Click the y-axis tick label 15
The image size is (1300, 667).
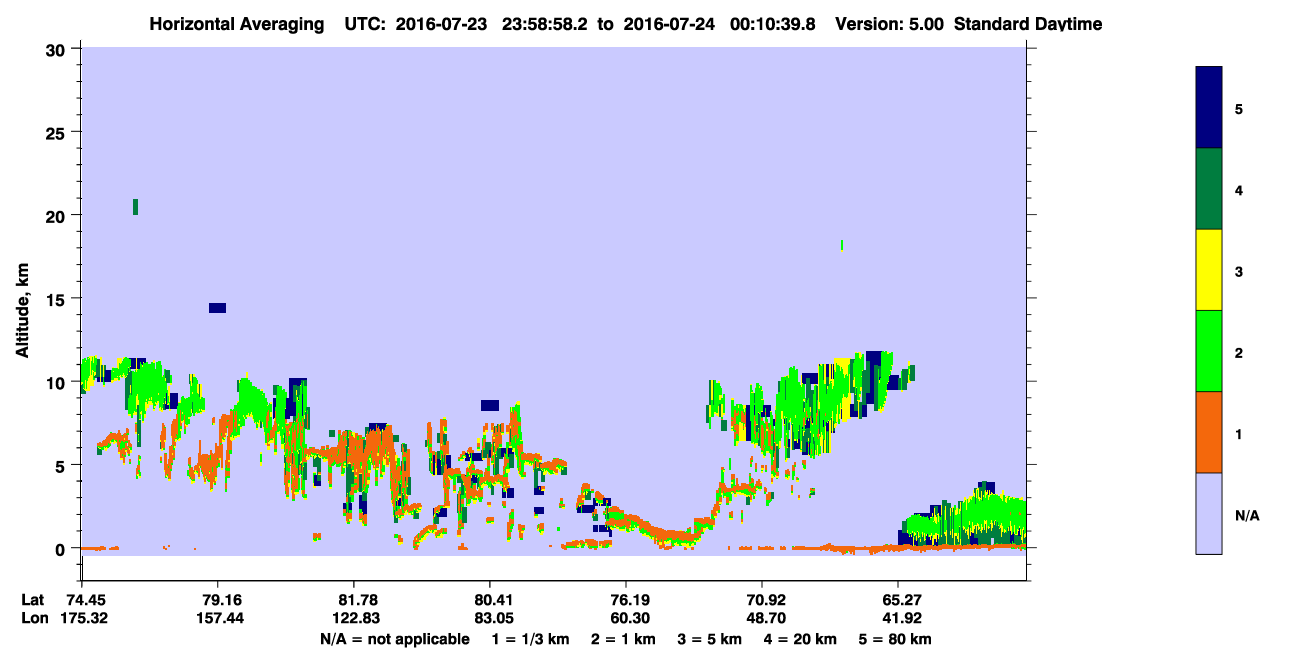point(58,299)
